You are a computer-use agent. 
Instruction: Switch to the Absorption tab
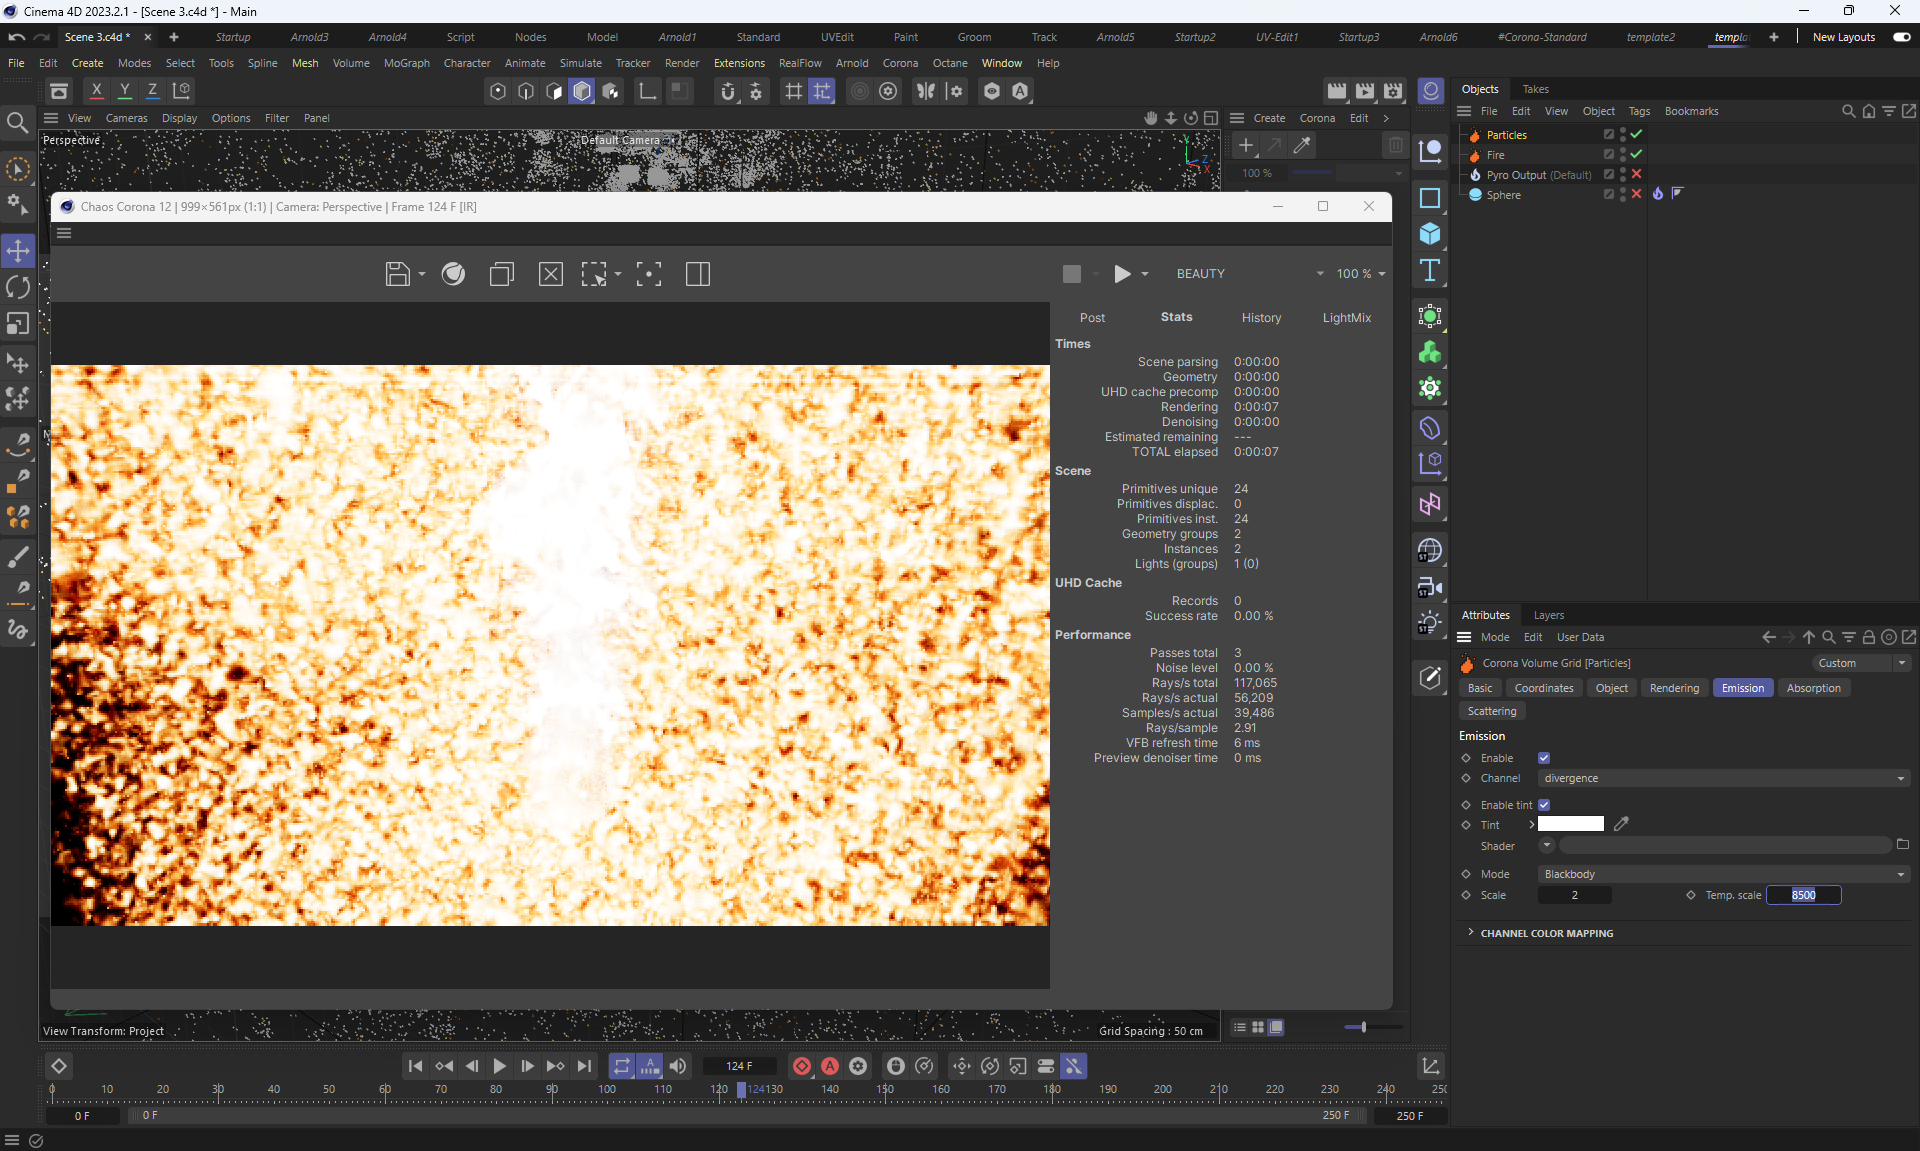click(x=1813, y=688)
